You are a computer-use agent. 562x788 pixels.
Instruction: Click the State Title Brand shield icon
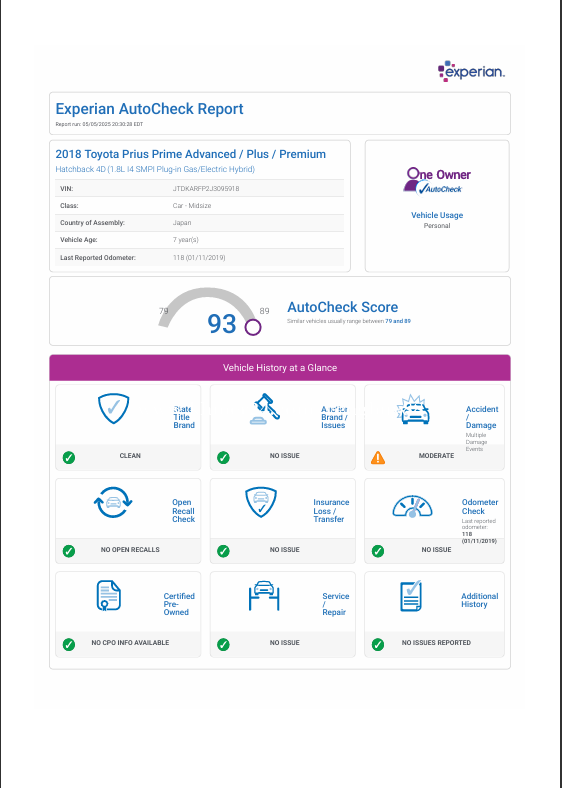113,409
